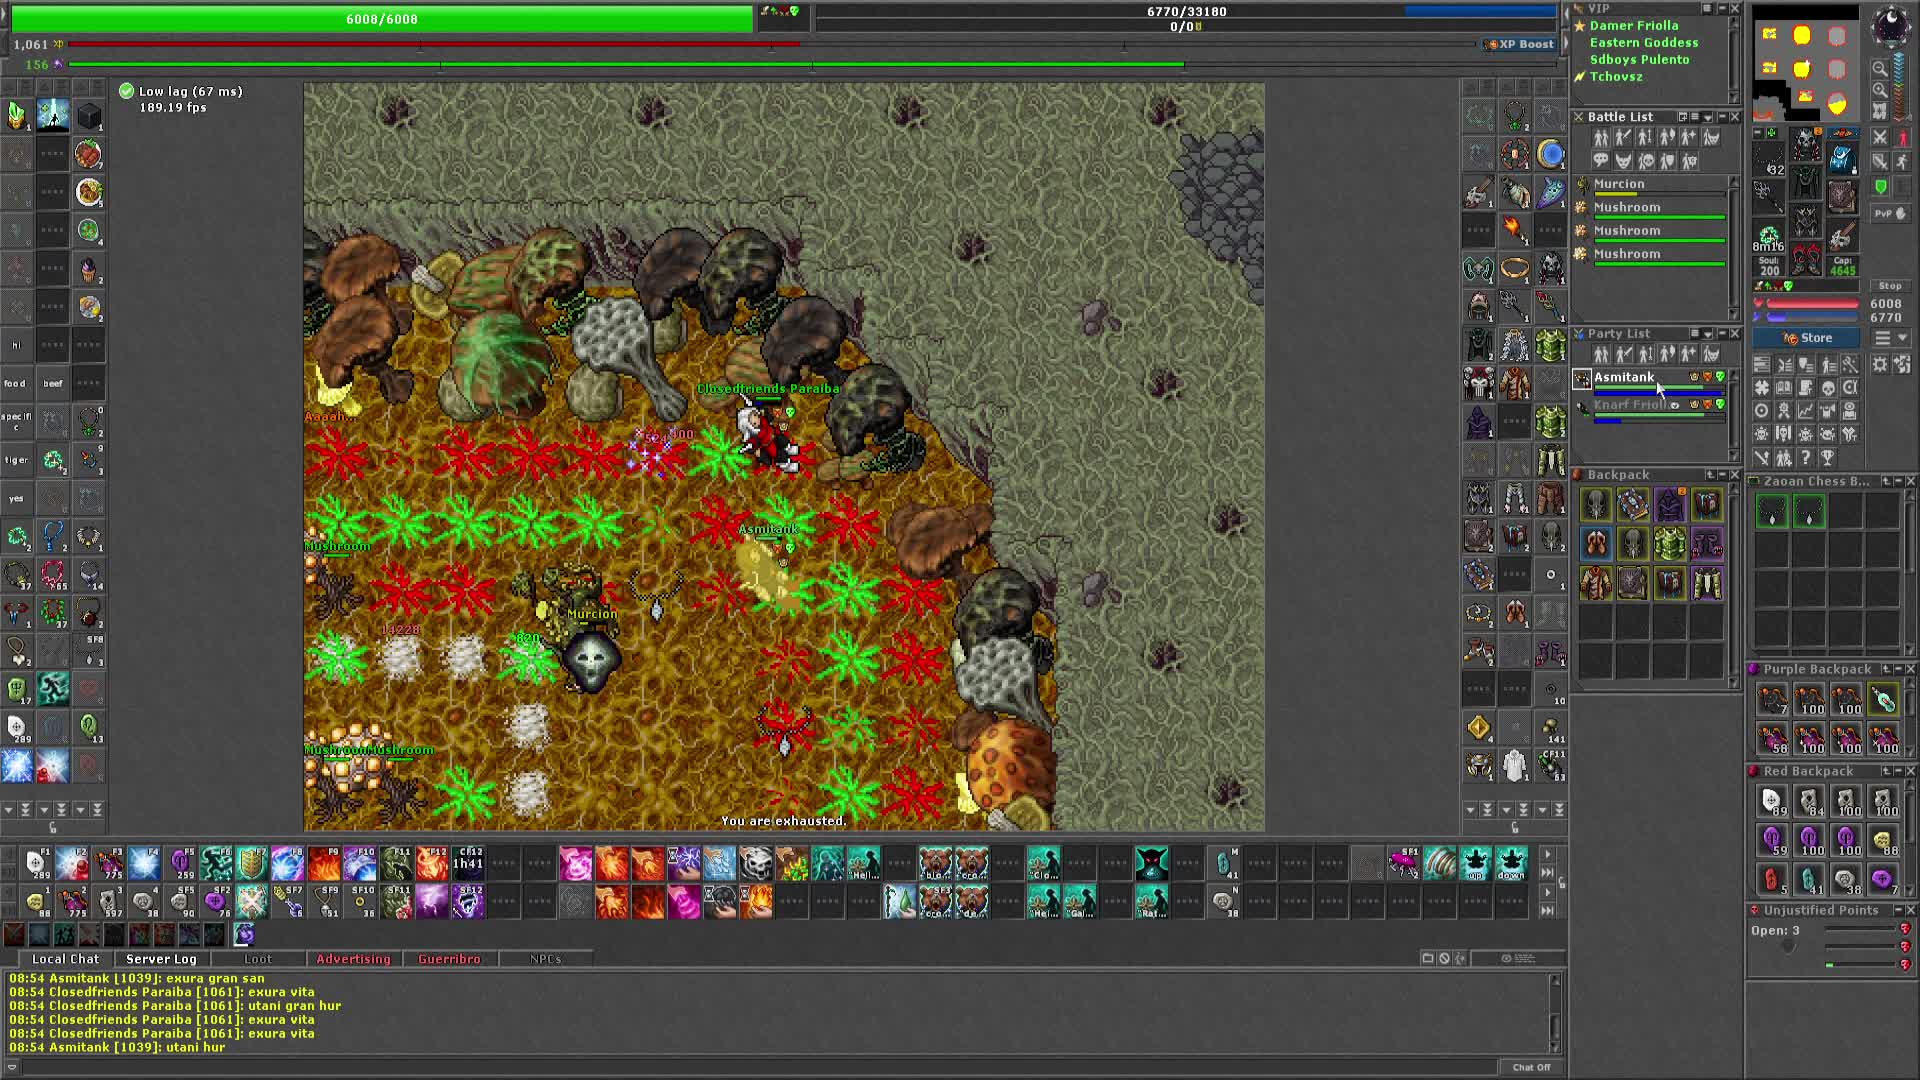Select the armor equipment slot

(x=1806, y=182)
